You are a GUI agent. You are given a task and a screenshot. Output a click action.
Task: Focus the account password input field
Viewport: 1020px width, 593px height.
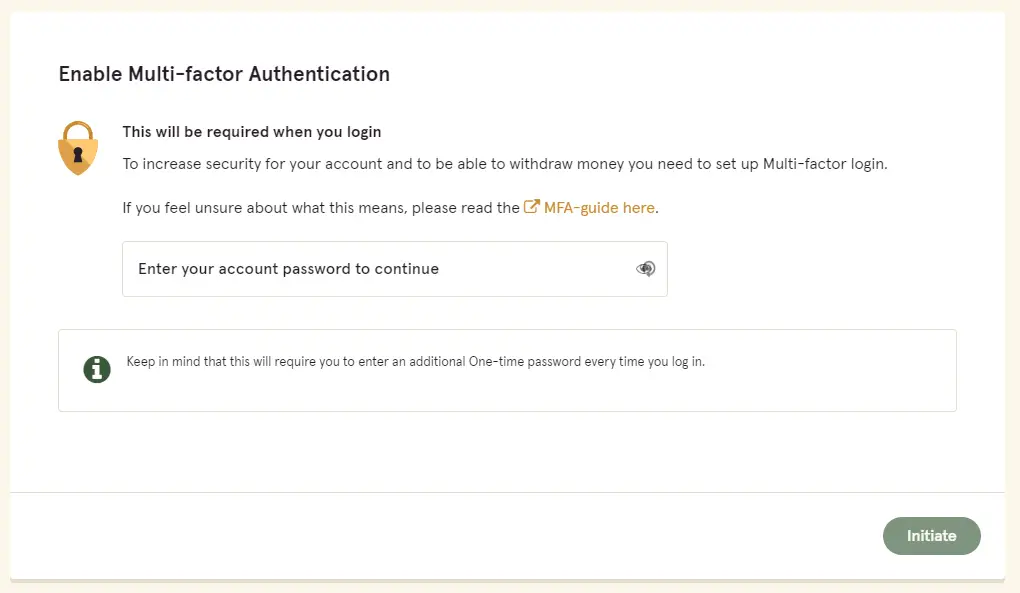coord(395,269)
